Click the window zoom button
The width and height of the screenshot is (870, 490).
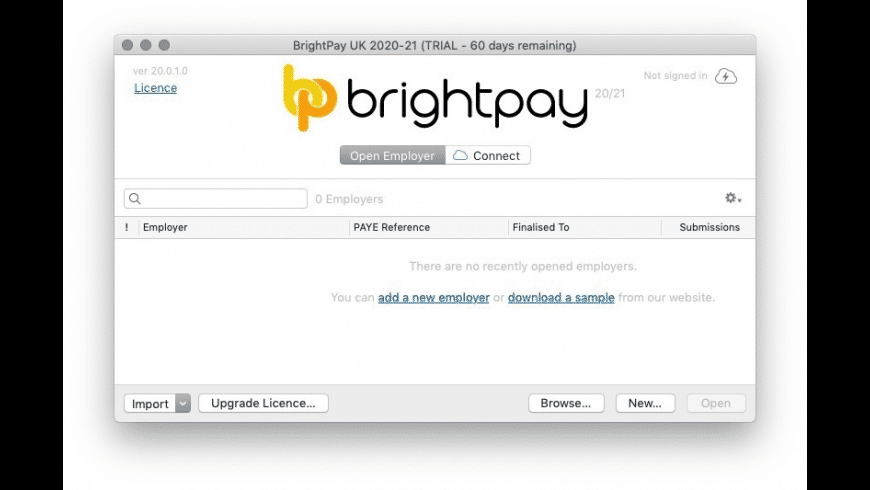click(164, 45)
